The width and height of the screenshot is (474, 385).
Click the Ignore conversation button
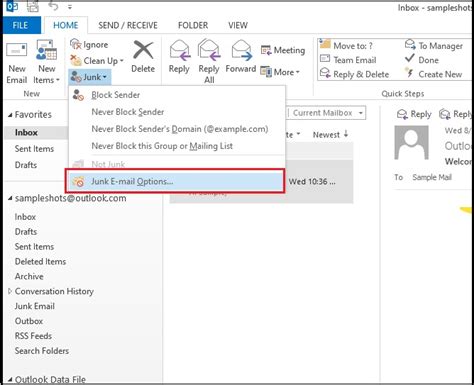coord(89,44)
